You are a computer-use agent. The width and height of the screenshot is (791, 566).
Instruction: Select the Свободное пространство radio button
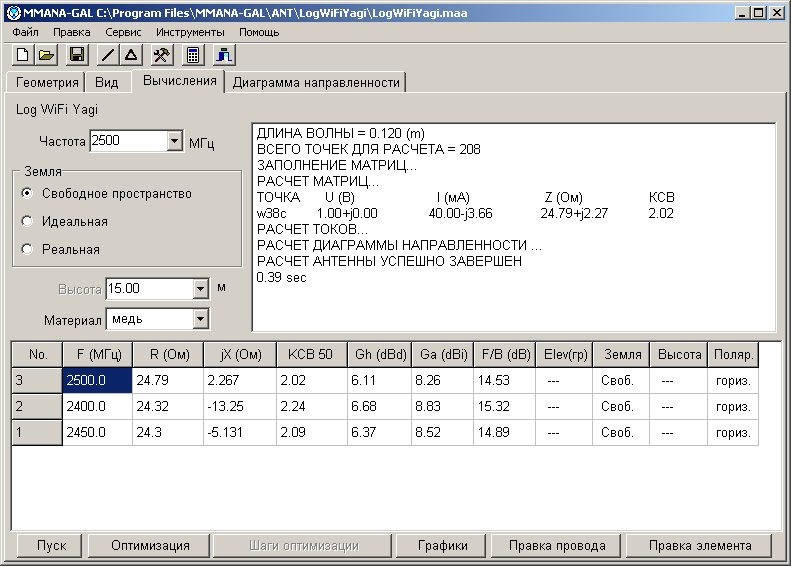click(x=28, y=193)
